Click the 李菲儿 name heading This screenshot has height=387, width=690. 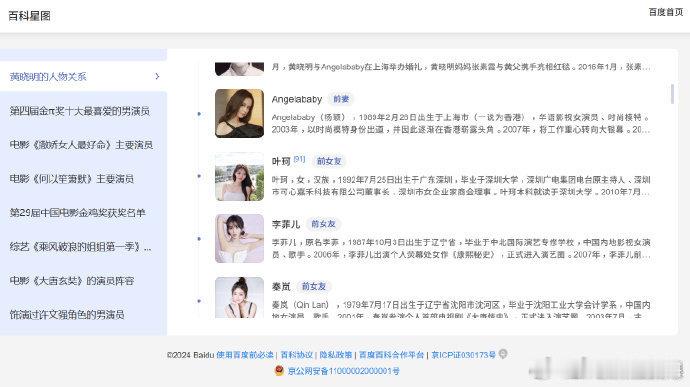click(286, 225)
